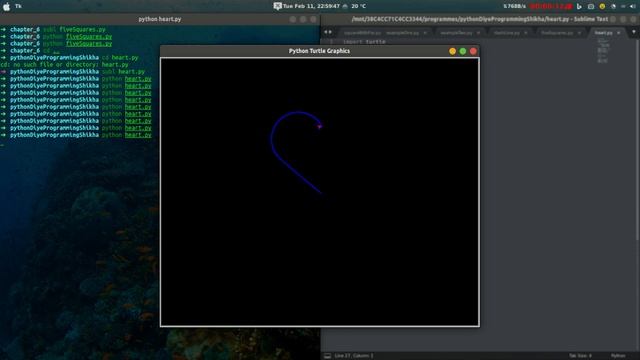Click the 20 °C temperature reading
This screenshot has height=360, width=640.
359,6
